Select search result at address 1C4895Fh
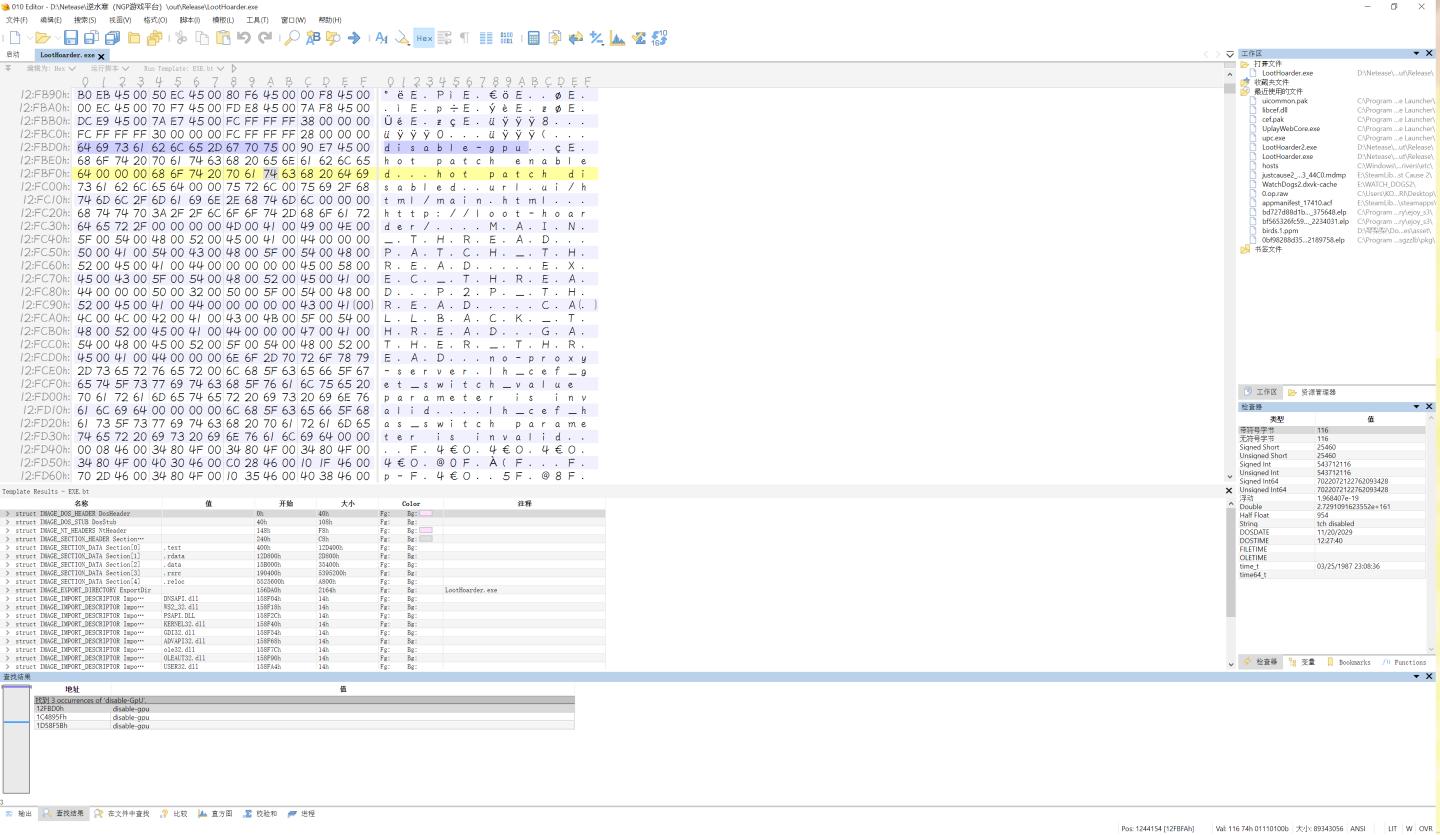The width and height of the screenshot is (1440, 835). point(52,717)
